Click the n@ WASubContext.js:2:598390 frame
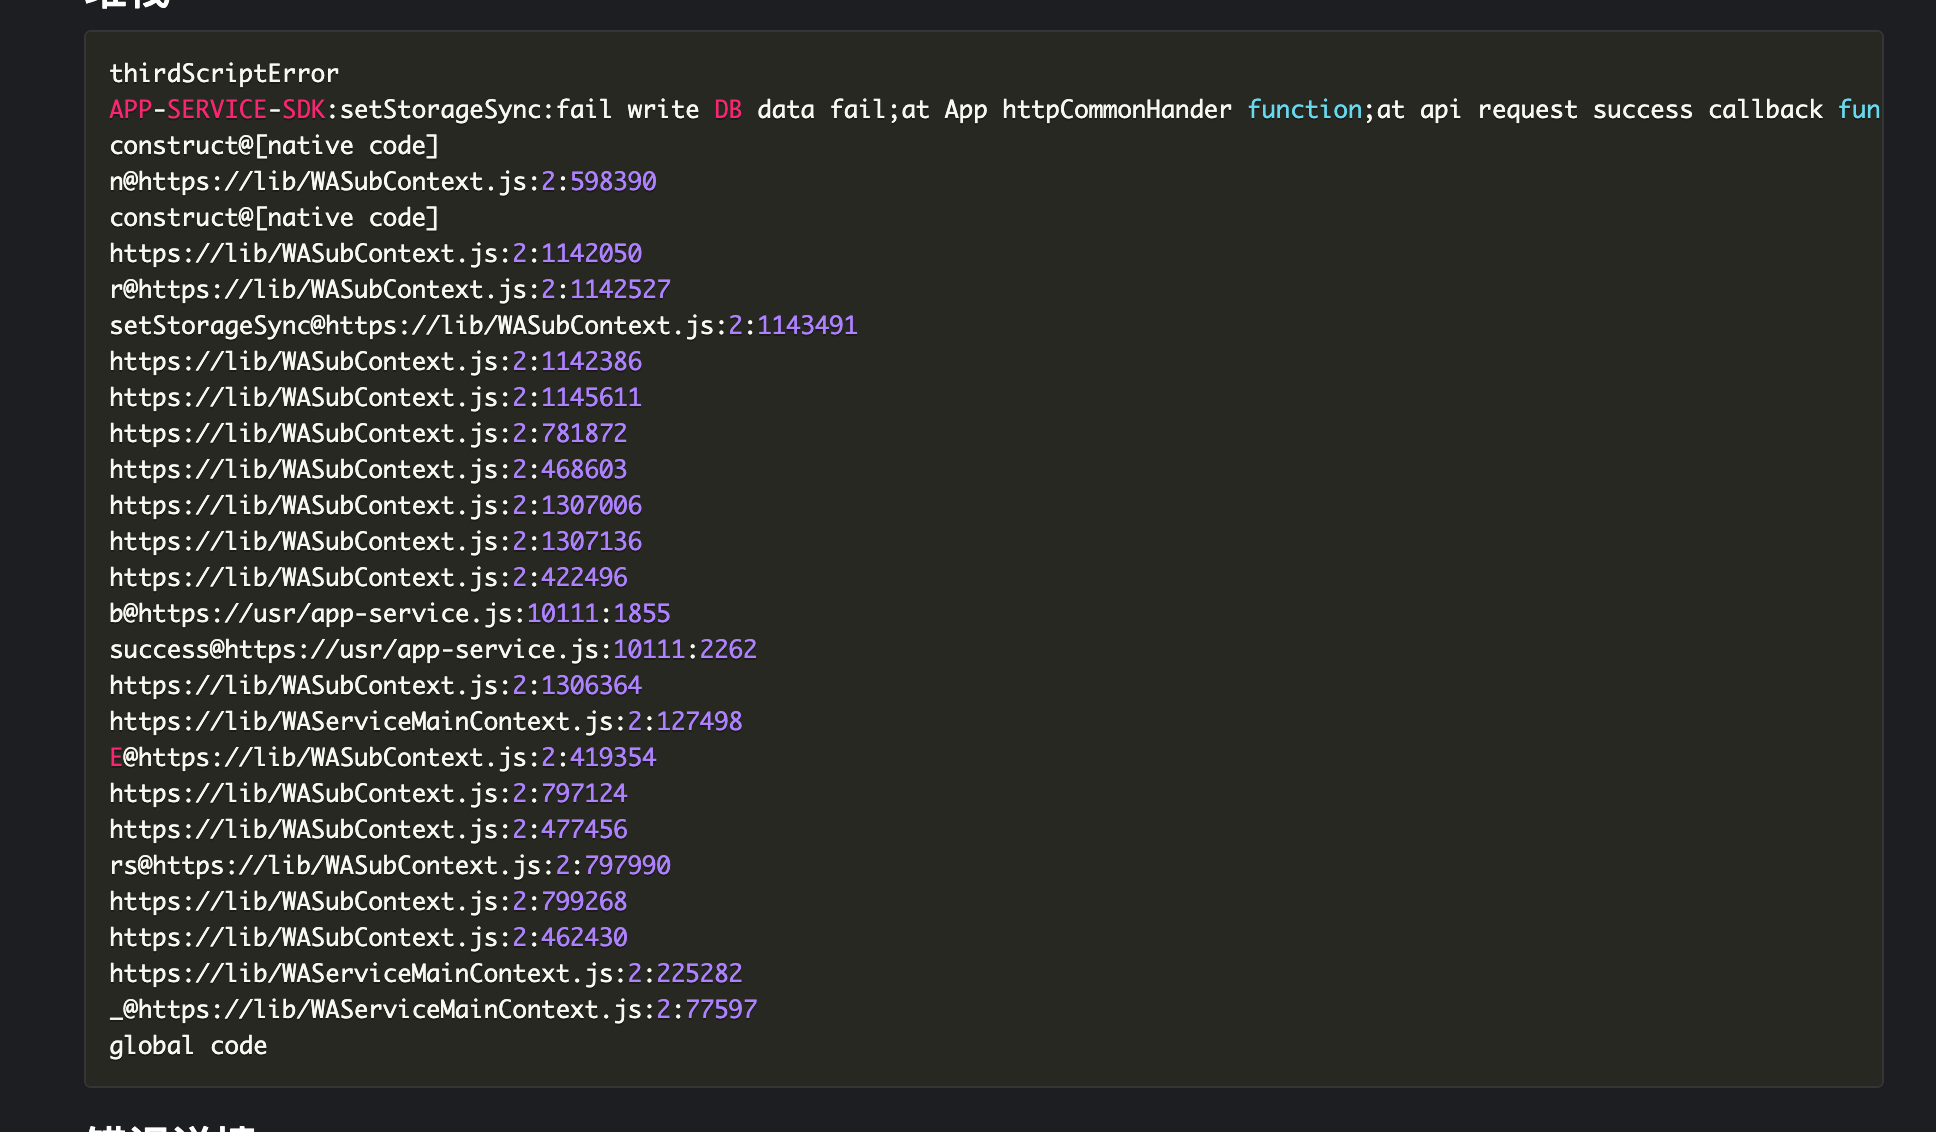The height and width of the screenshot is (1132, 1936). [x=383, y=182]
